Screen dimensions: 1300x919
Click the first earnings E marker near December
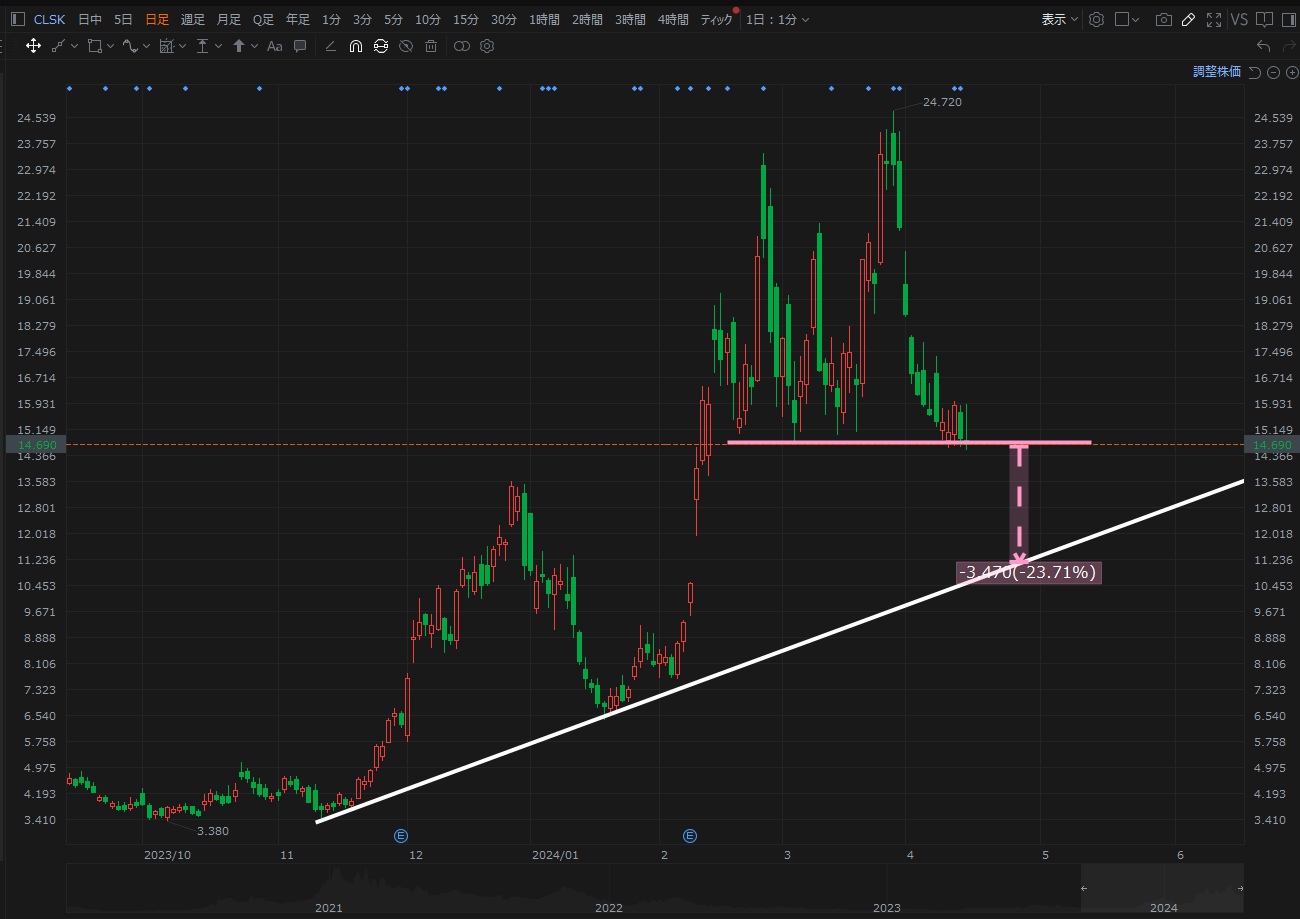(x=401, y=835)
